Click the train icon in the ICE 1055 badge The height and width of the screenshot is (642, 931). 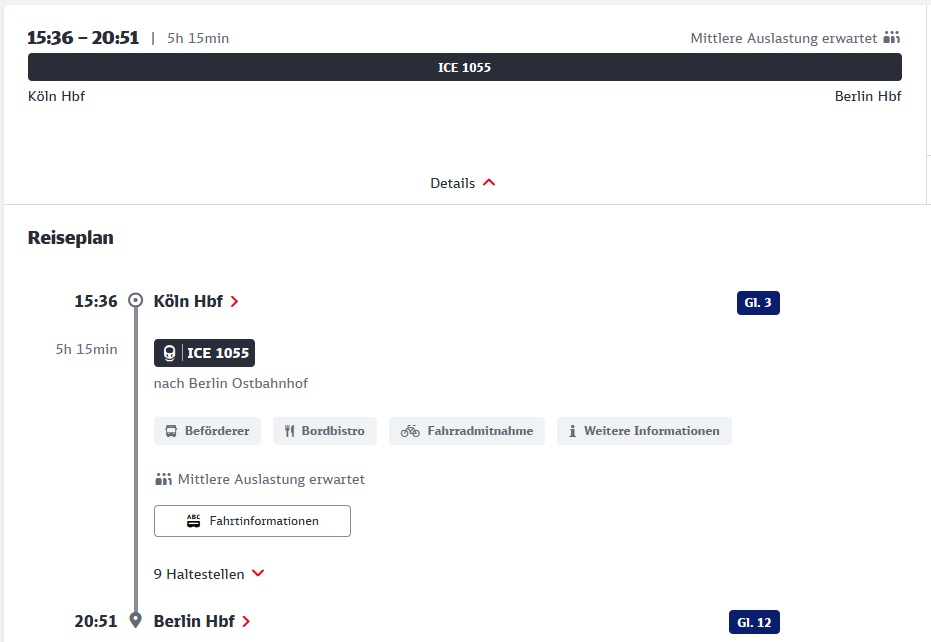point(169,353)
